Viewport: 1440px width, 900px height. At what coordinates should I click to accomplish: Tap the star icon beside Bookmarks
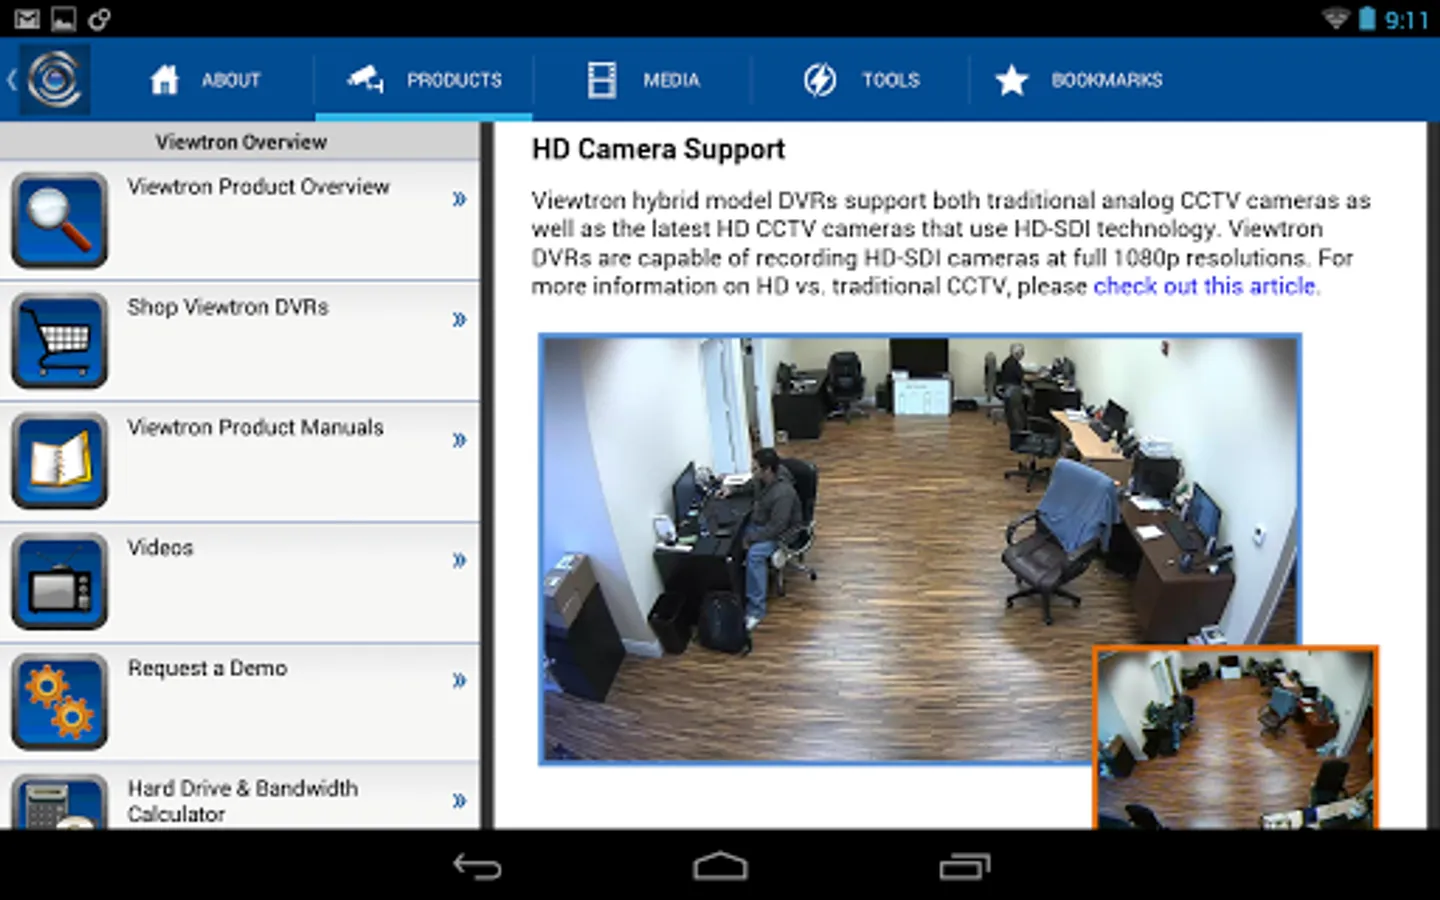[x=1012, y=80]
